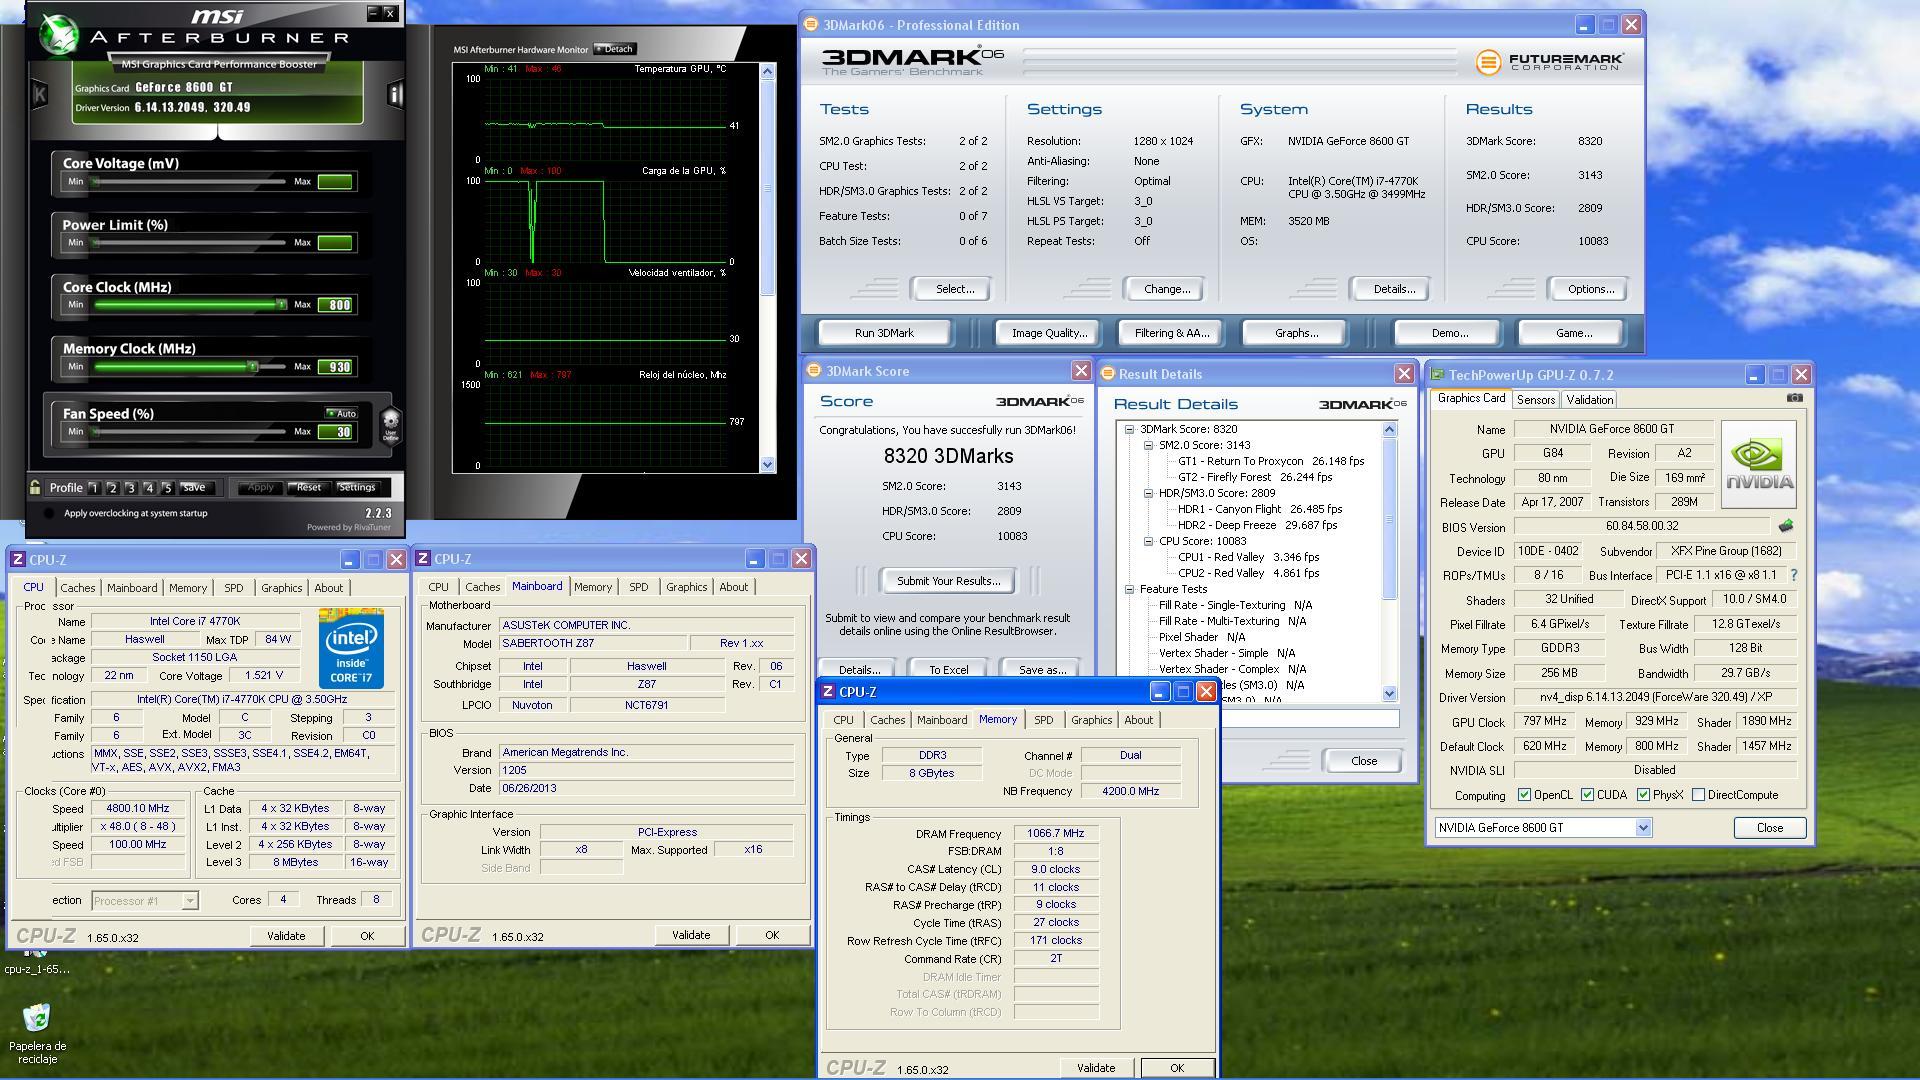
Task: Click the Memory Clock value field 930
Action: pyautogui.click(x=335, y=367)
